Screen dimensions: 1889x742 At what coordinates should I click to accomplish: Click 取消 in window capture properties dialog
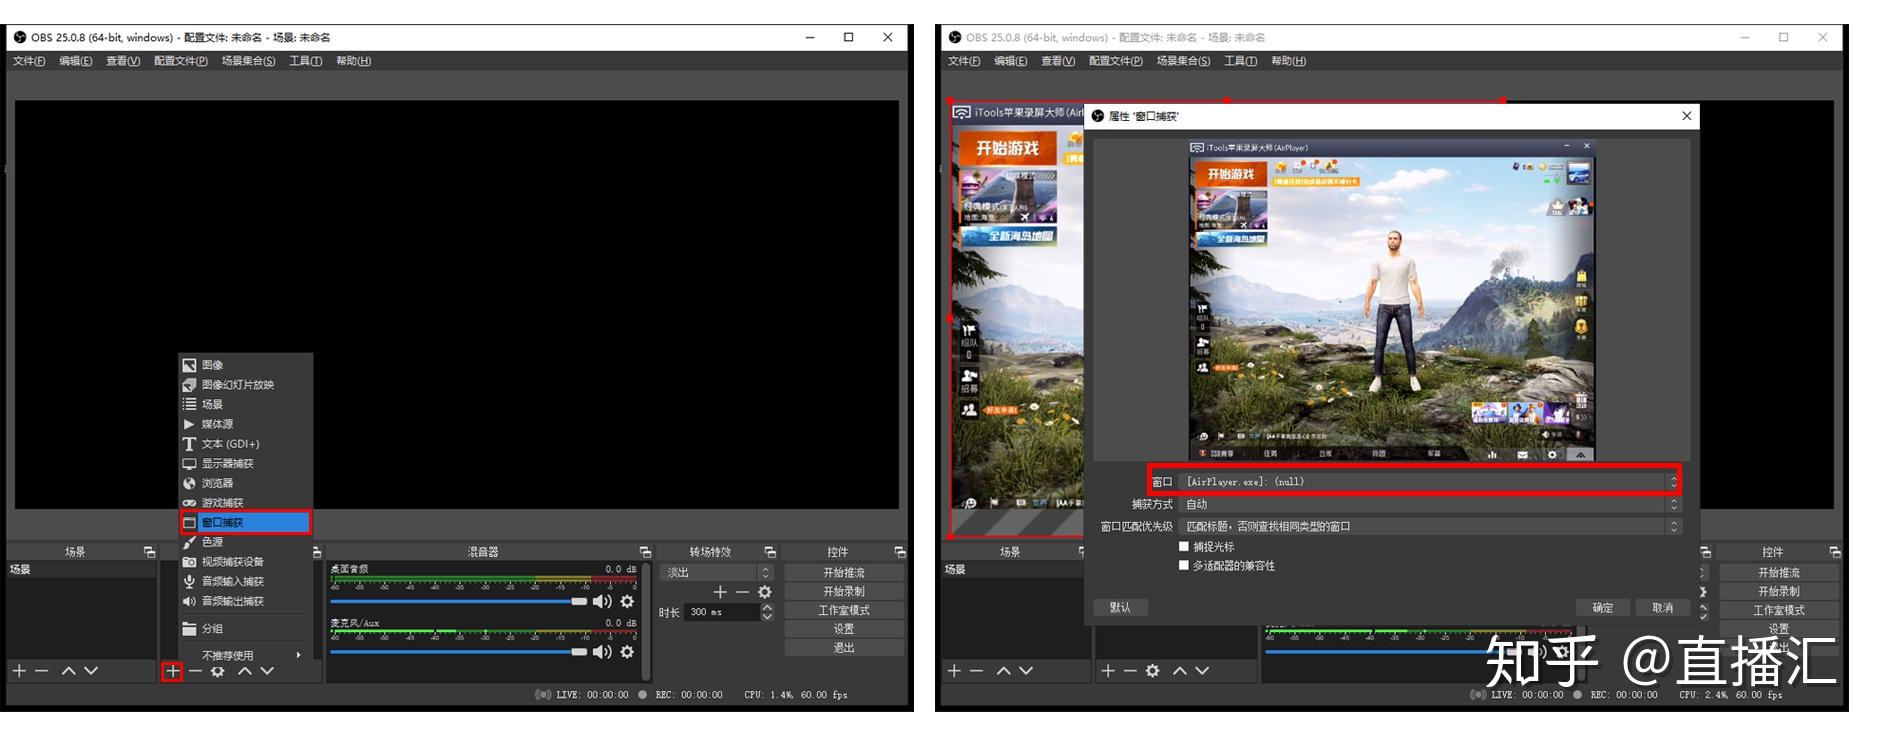(x=1662, y=608)
